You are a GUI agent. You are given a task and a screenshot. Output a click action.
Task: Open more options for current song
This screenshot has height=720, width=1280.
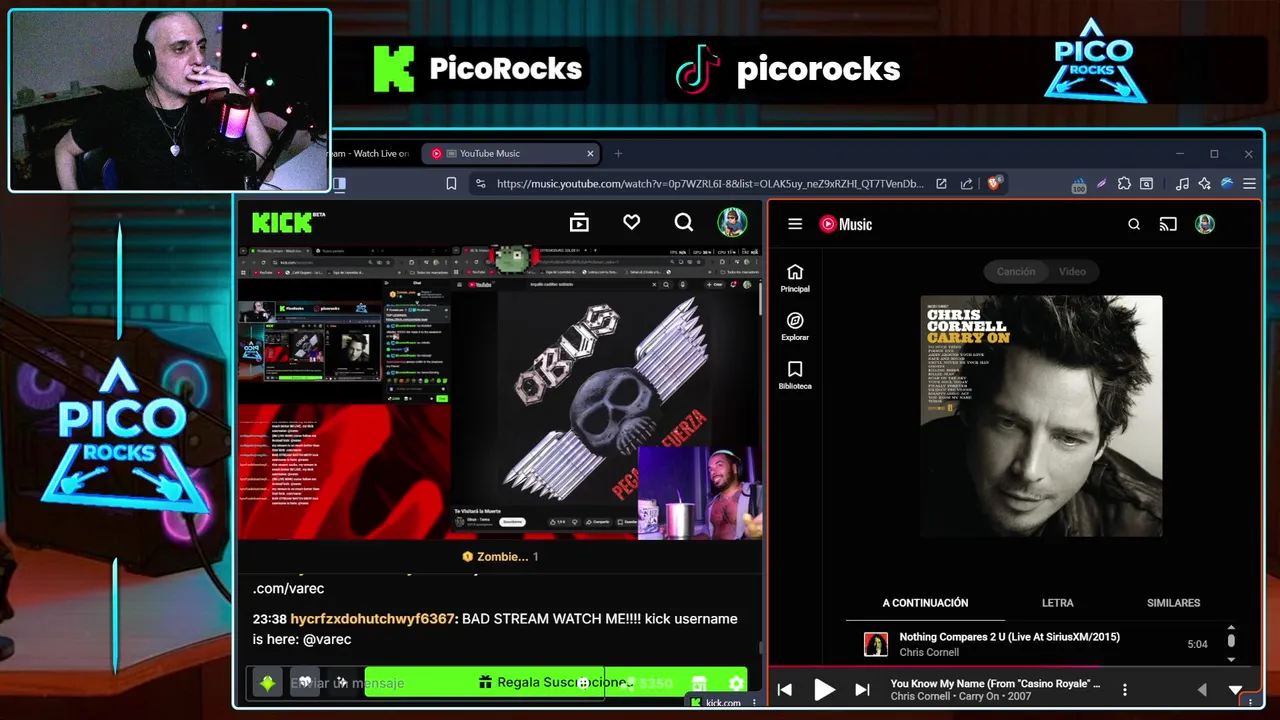coord(1125,690)
